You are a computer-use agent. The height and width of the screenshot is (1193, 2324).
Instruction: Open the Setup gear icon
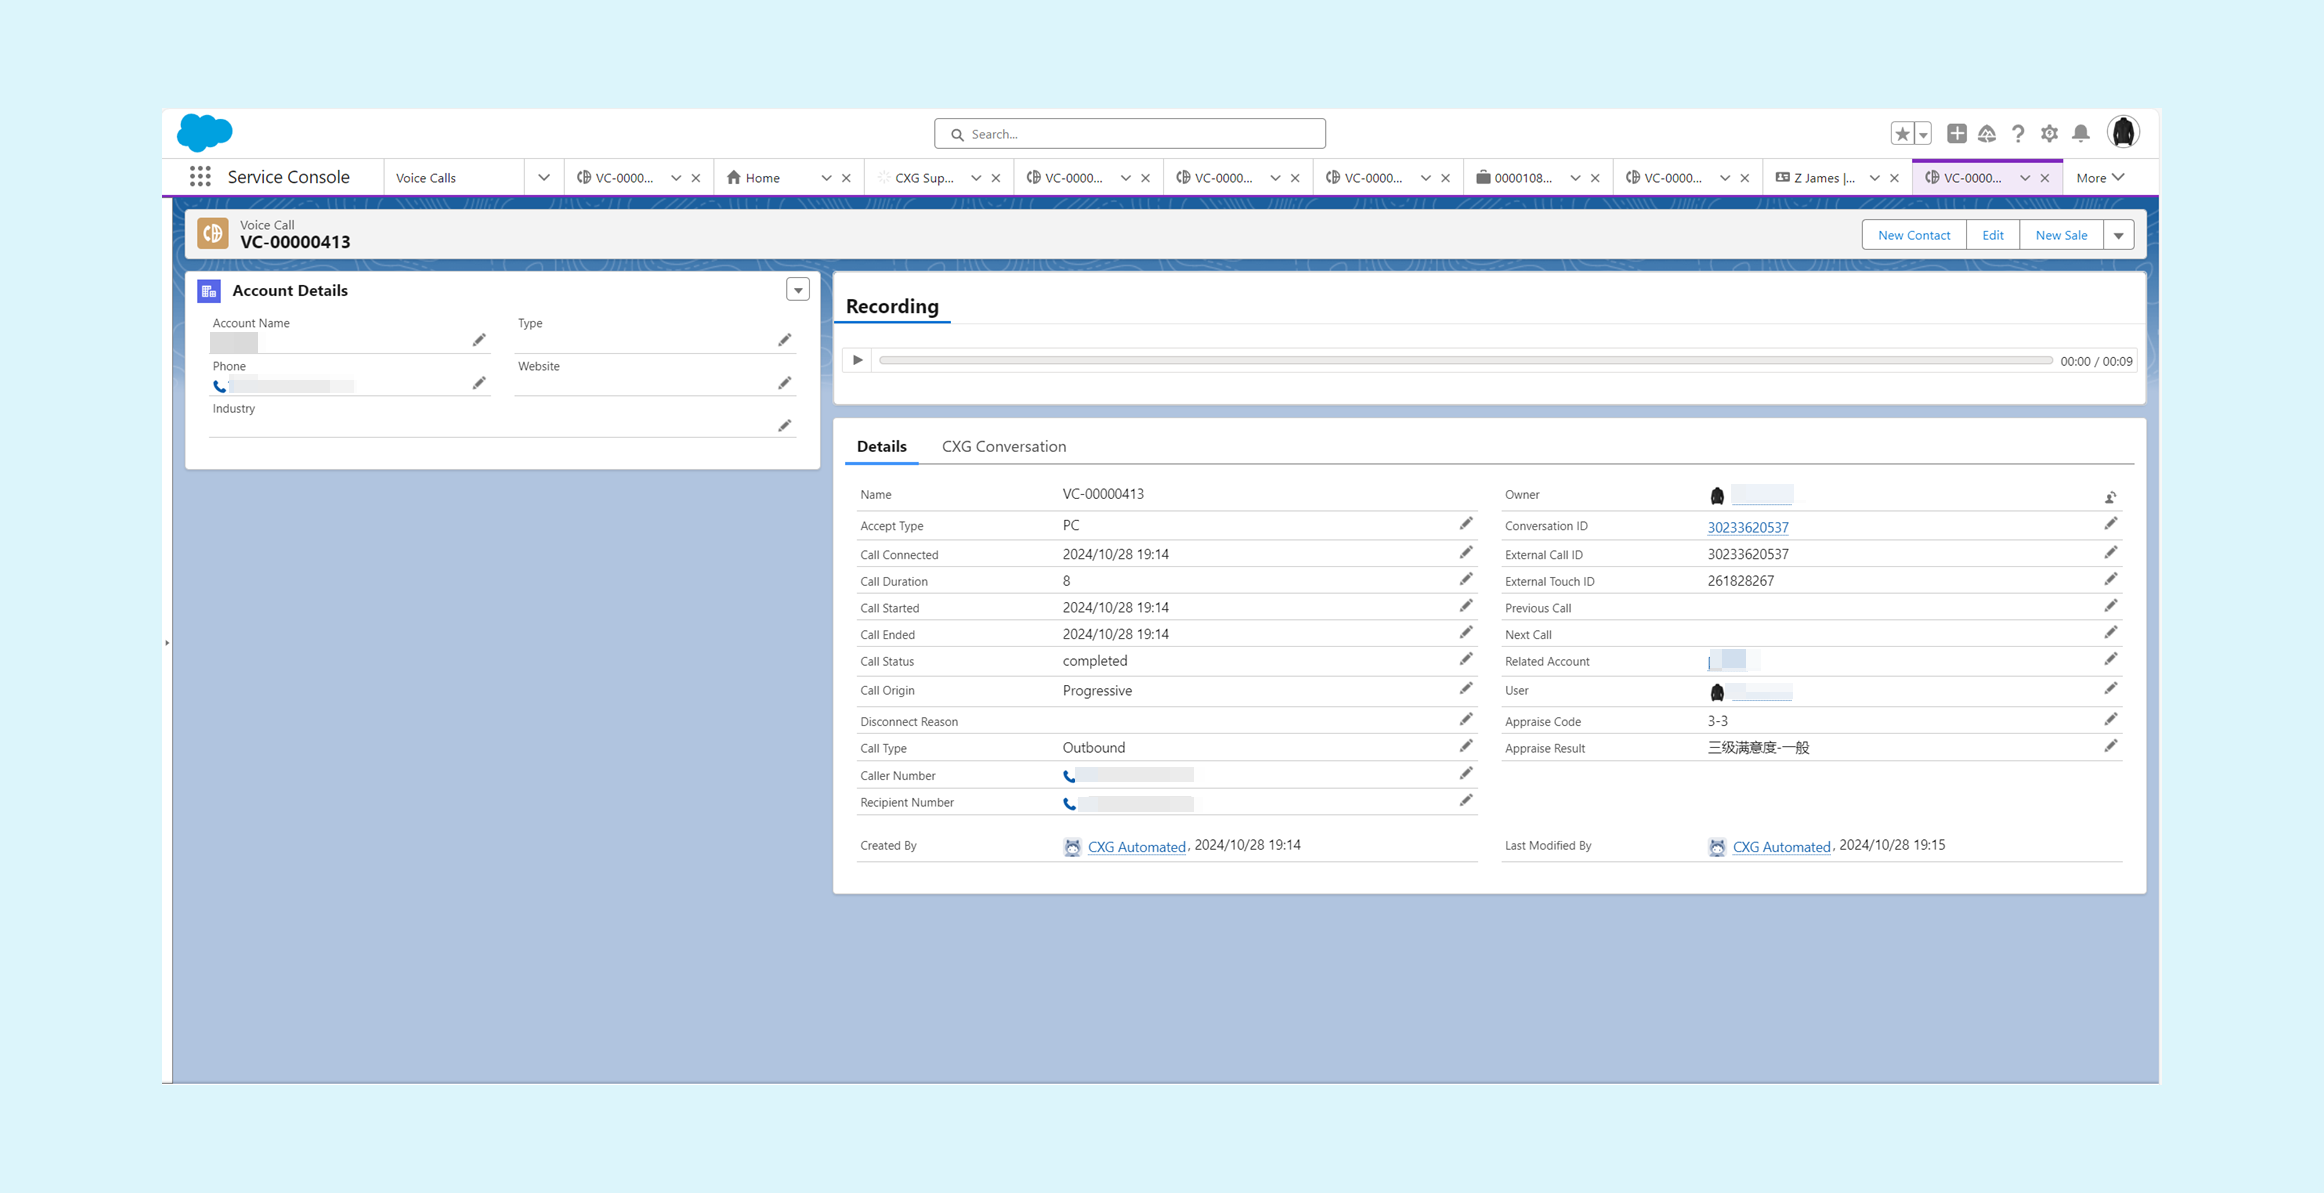(x=2049, y=133)
